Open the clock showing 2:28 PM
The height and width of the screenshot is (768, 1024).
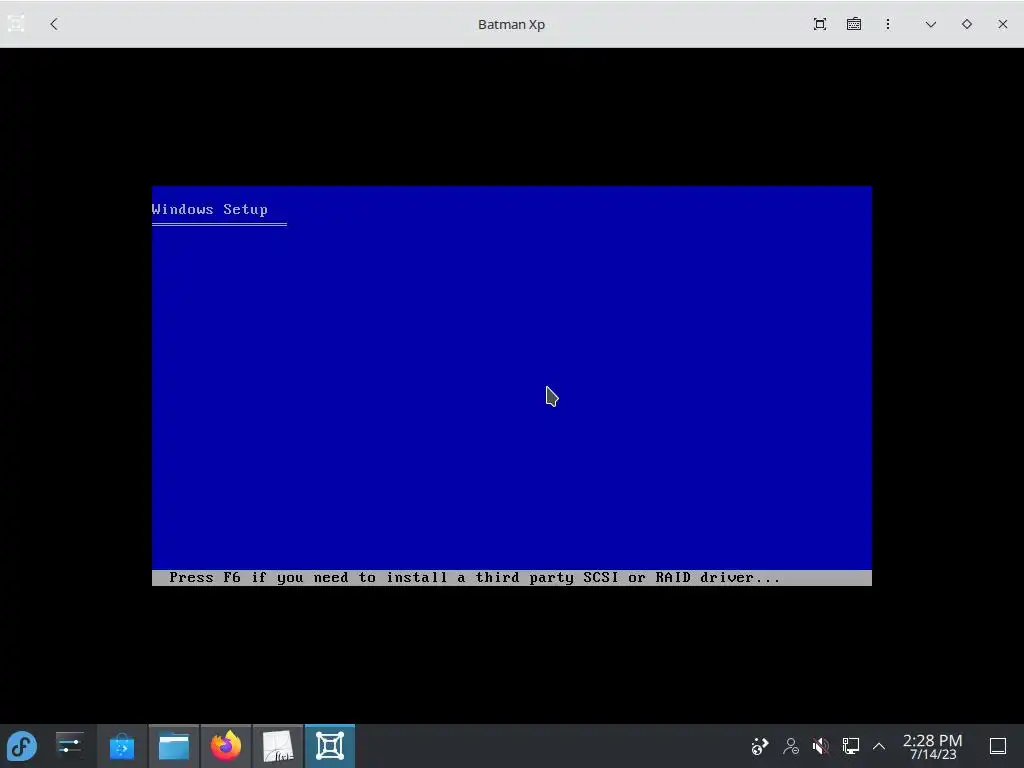[932, 746]
